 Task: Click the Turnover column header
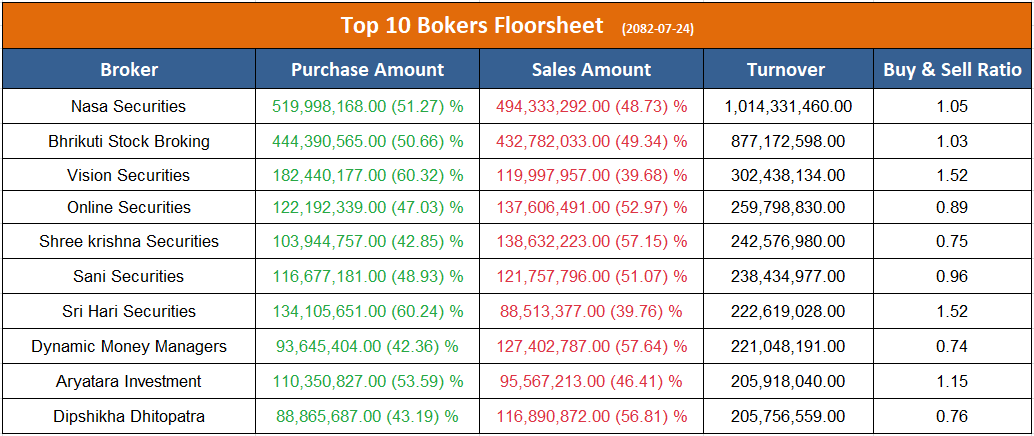(786, 69)
